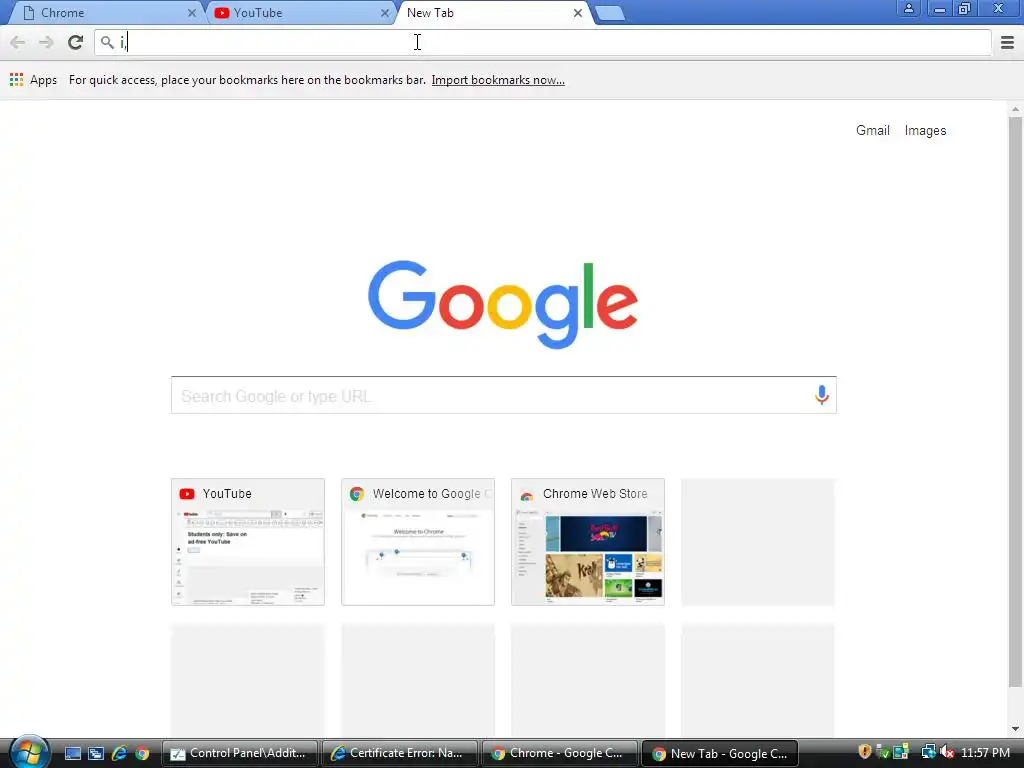The width and height of the screenshot is (1024, 768).
Task: Open a new tab with the tab button
Action: pyautogui.click(x=610, y=13)
